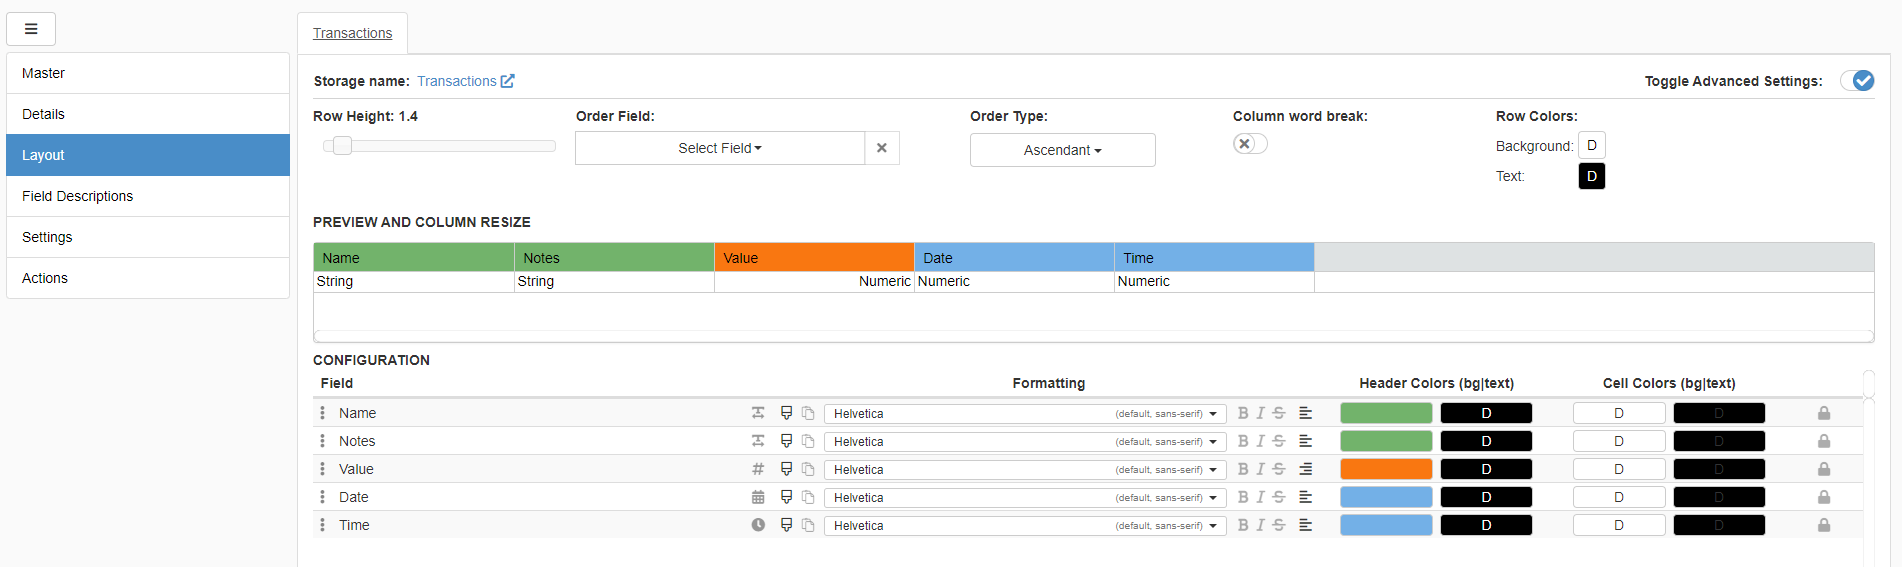Disable Toggle Advanced Settings switch
Image resolution: width=1902 pixels, height=567 pixels.
pyautogui.click(x=1857, y=81)
